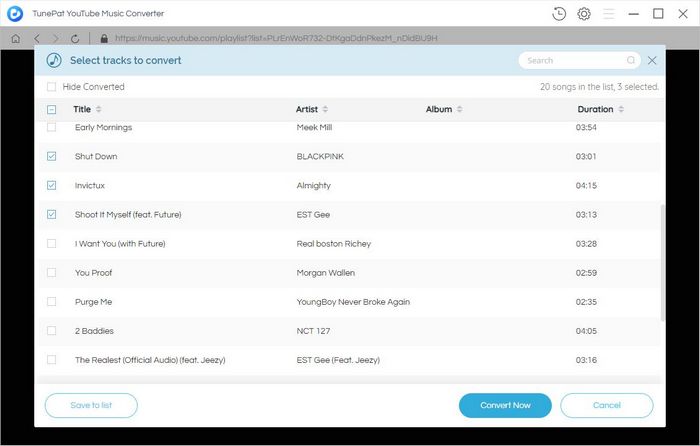Click the NCT 127 artist cell
700x446 pixels.
tap(313, 331)
